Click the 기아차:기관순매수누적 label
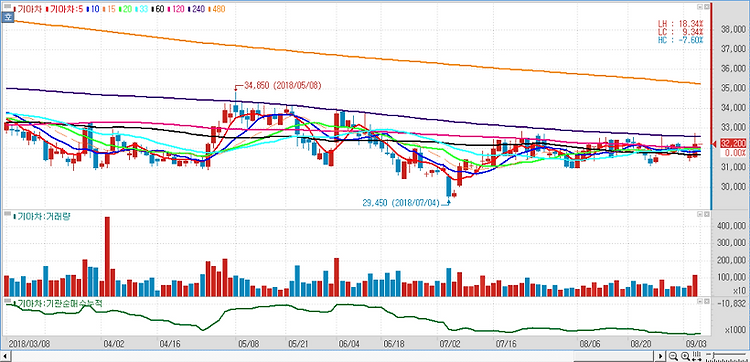Screen dimensions: 750x362 pyautogui.click(x=59, y=303)
